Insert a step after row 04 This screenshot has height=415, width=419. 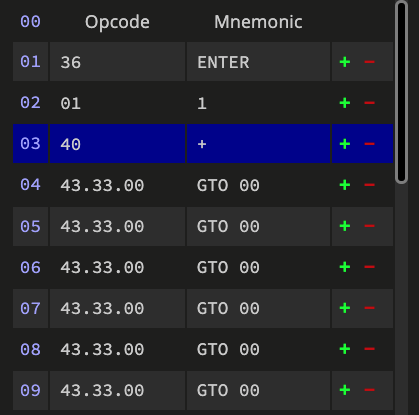coord(345,185)
